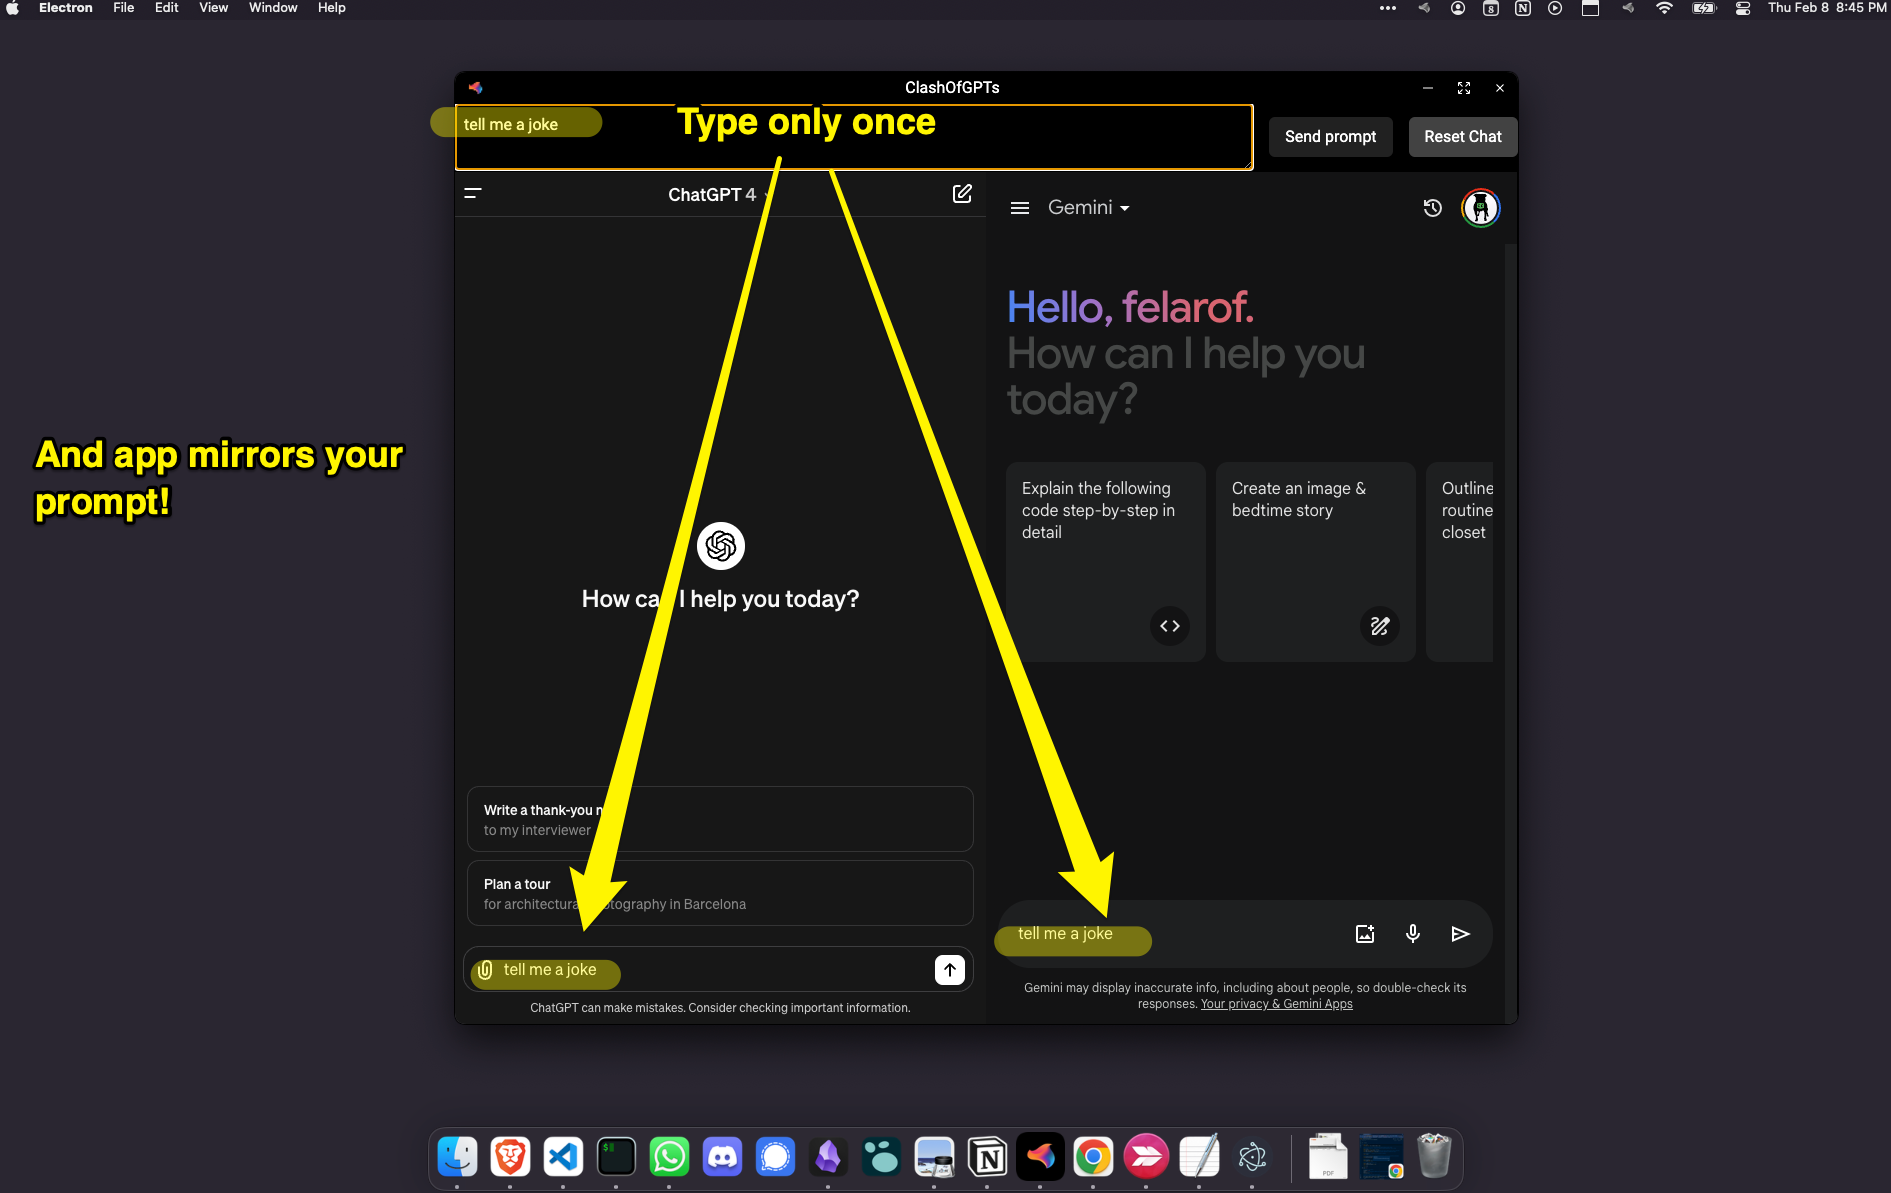Open a new chat with the pencil icon
Screen dimensions: 1891x1193
point(962,194)
